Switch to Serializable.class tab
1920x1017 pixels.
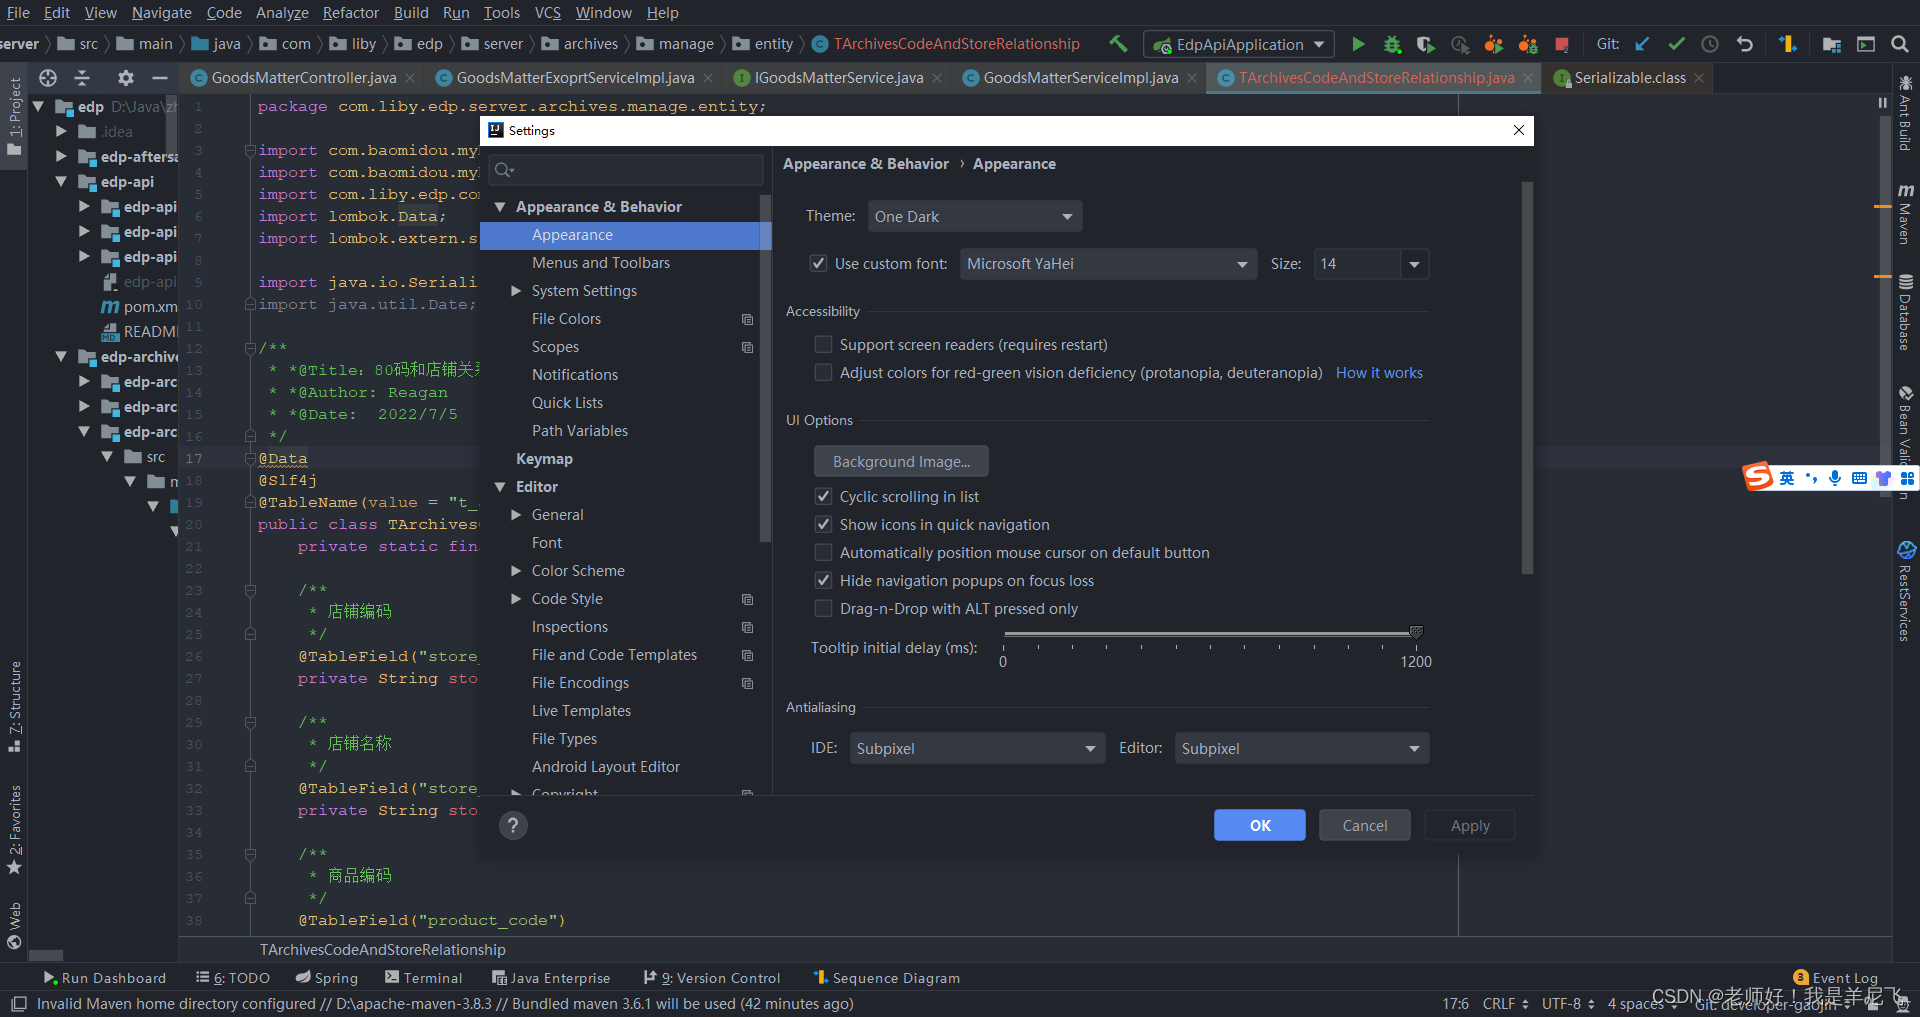click(1629, 78)
